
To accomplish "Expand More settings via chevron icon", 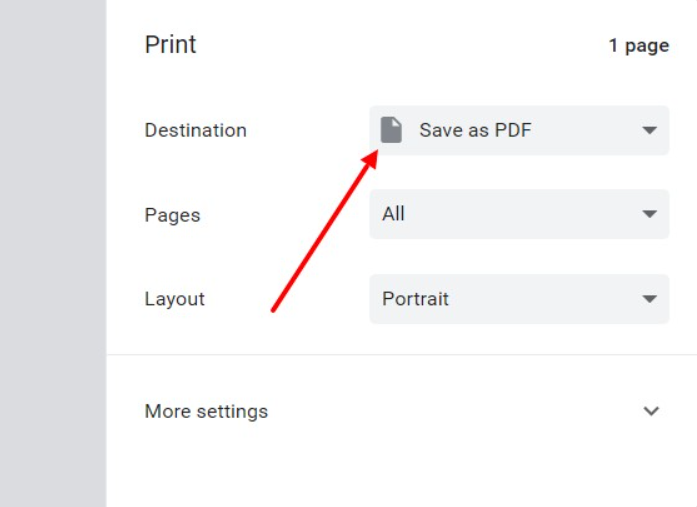I will pyautogui.click(x=651, y=411).
